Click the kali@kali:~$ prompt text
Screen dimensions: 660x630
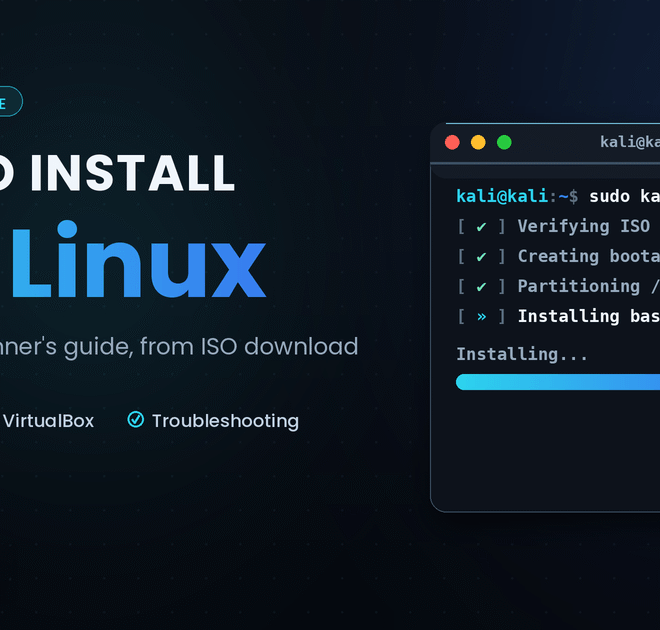point(517,197)
